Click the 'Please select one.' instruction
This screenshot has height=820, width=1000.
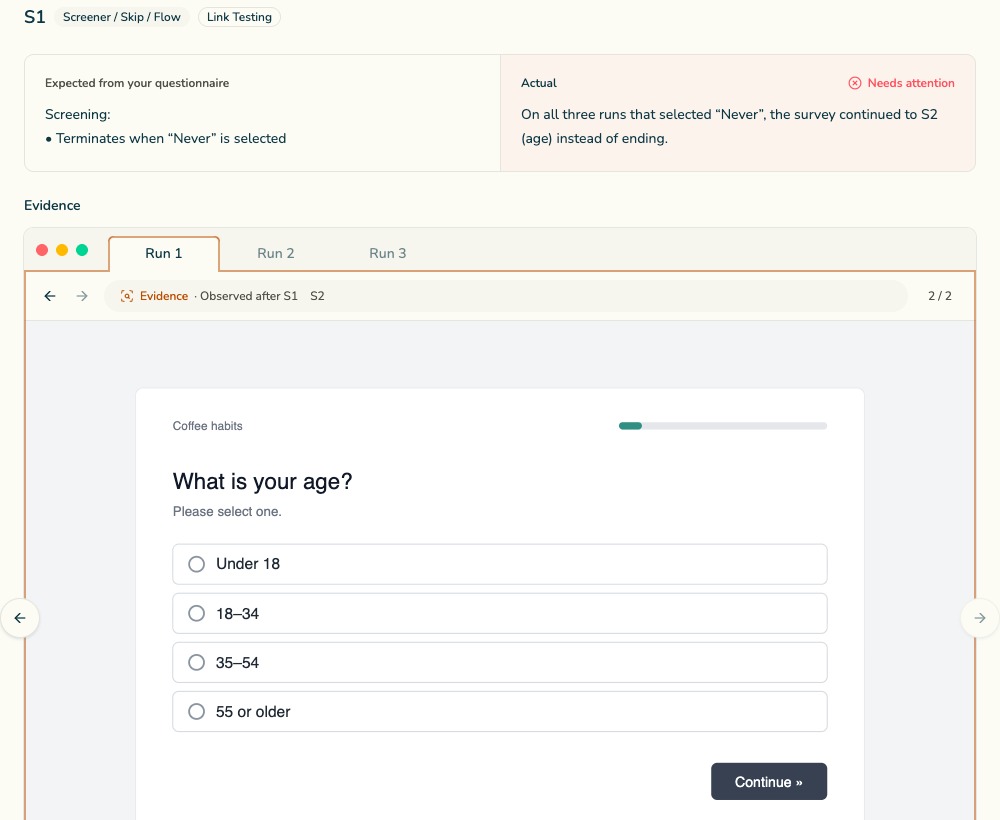coord(227,511)
